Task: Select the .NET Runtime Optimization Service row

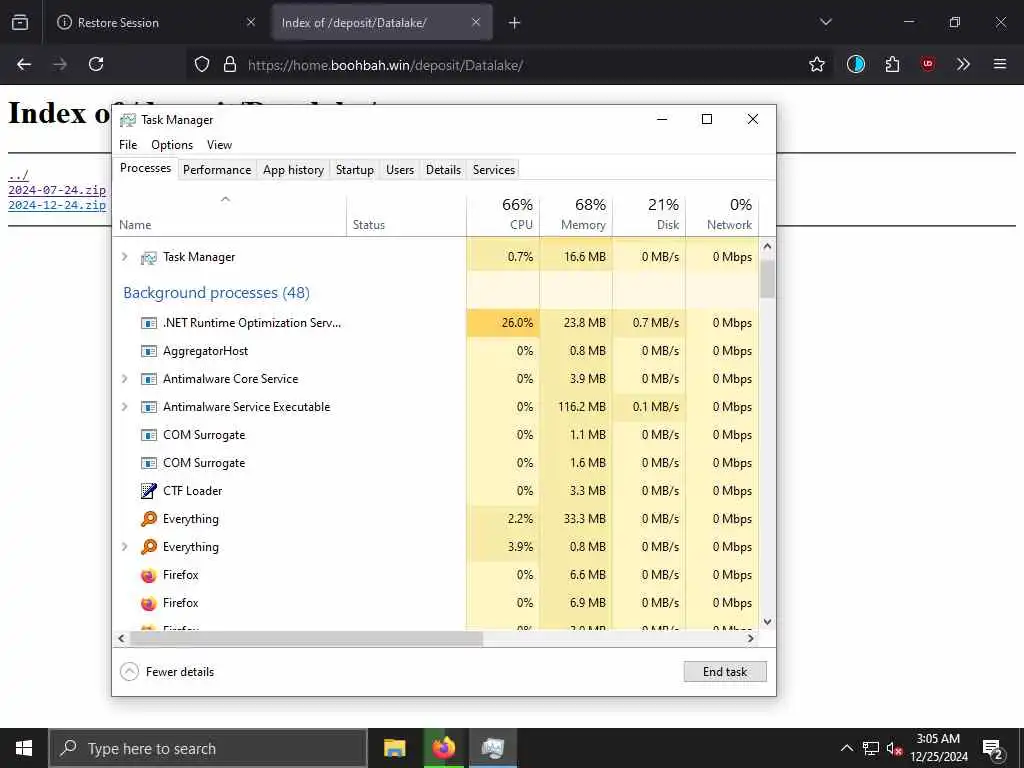Action: click(x=436, y=323)
